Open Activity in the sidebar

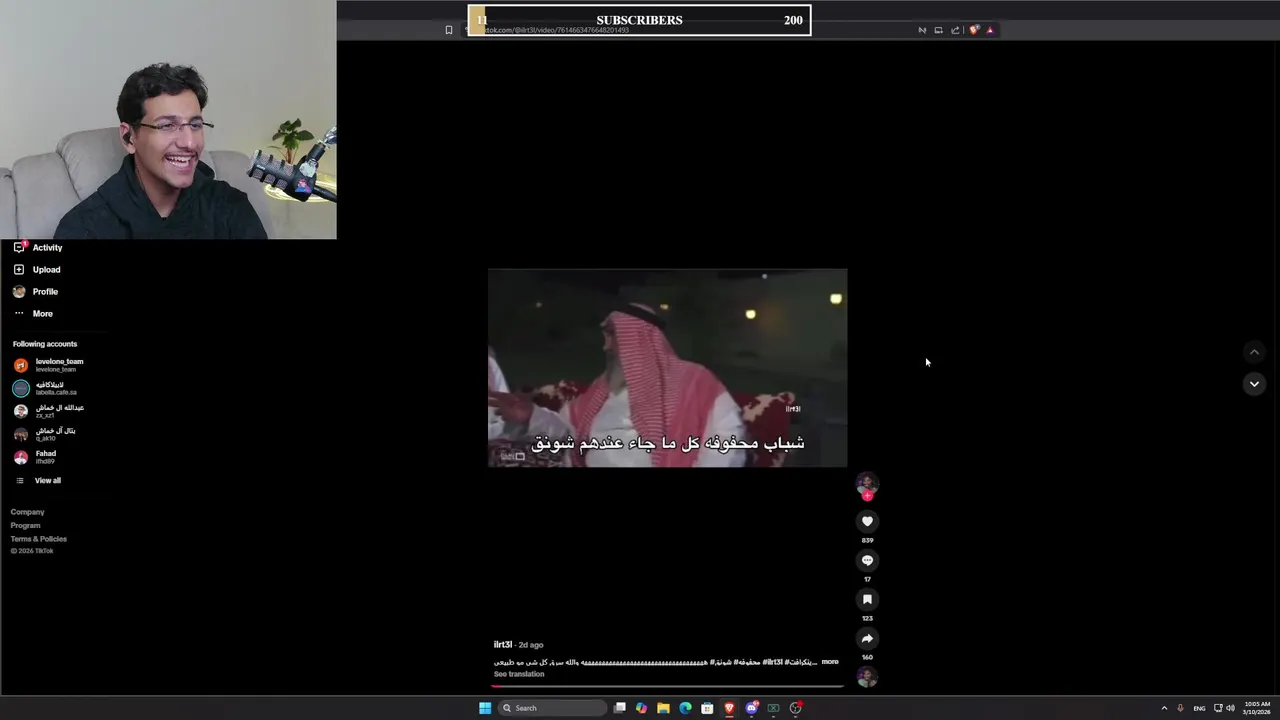point(47,247)
